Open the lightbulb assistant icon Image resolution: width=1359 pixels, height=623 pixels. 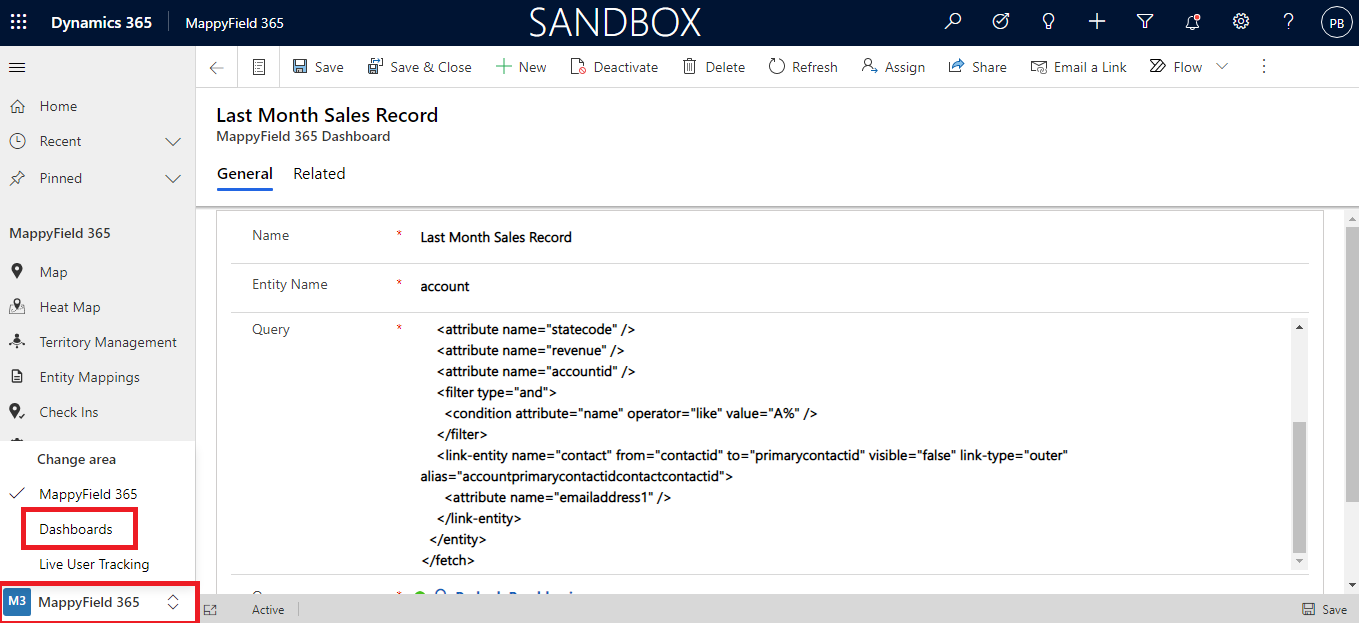pyautogui.click(x=1049, y=22)
